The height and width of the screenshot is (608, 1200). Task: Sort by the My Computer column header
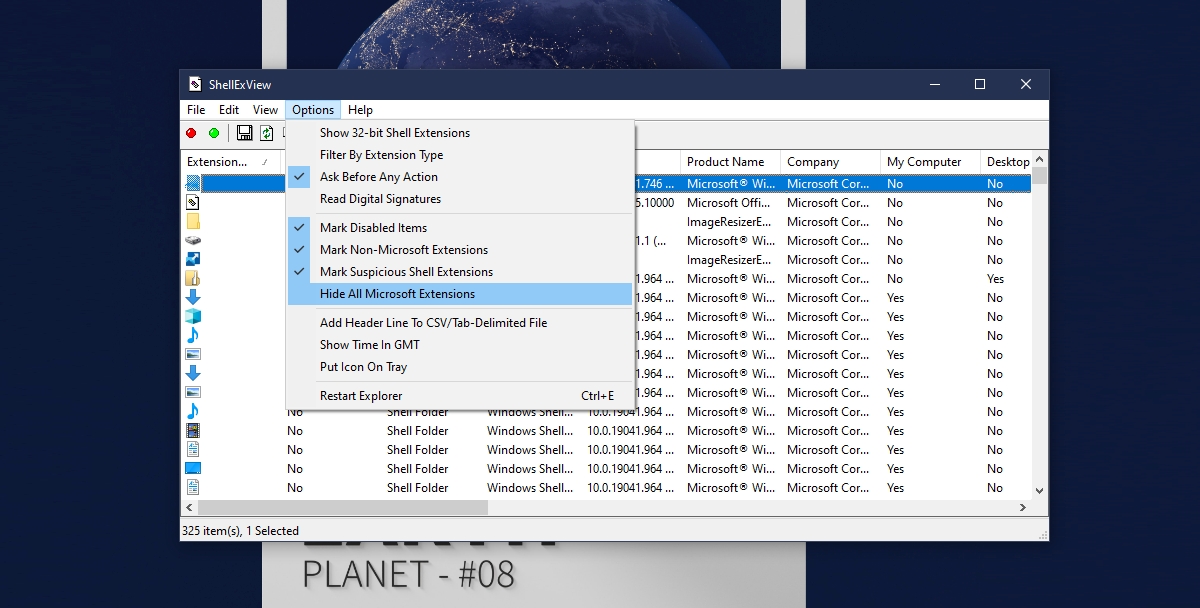[x=931, y=162]
